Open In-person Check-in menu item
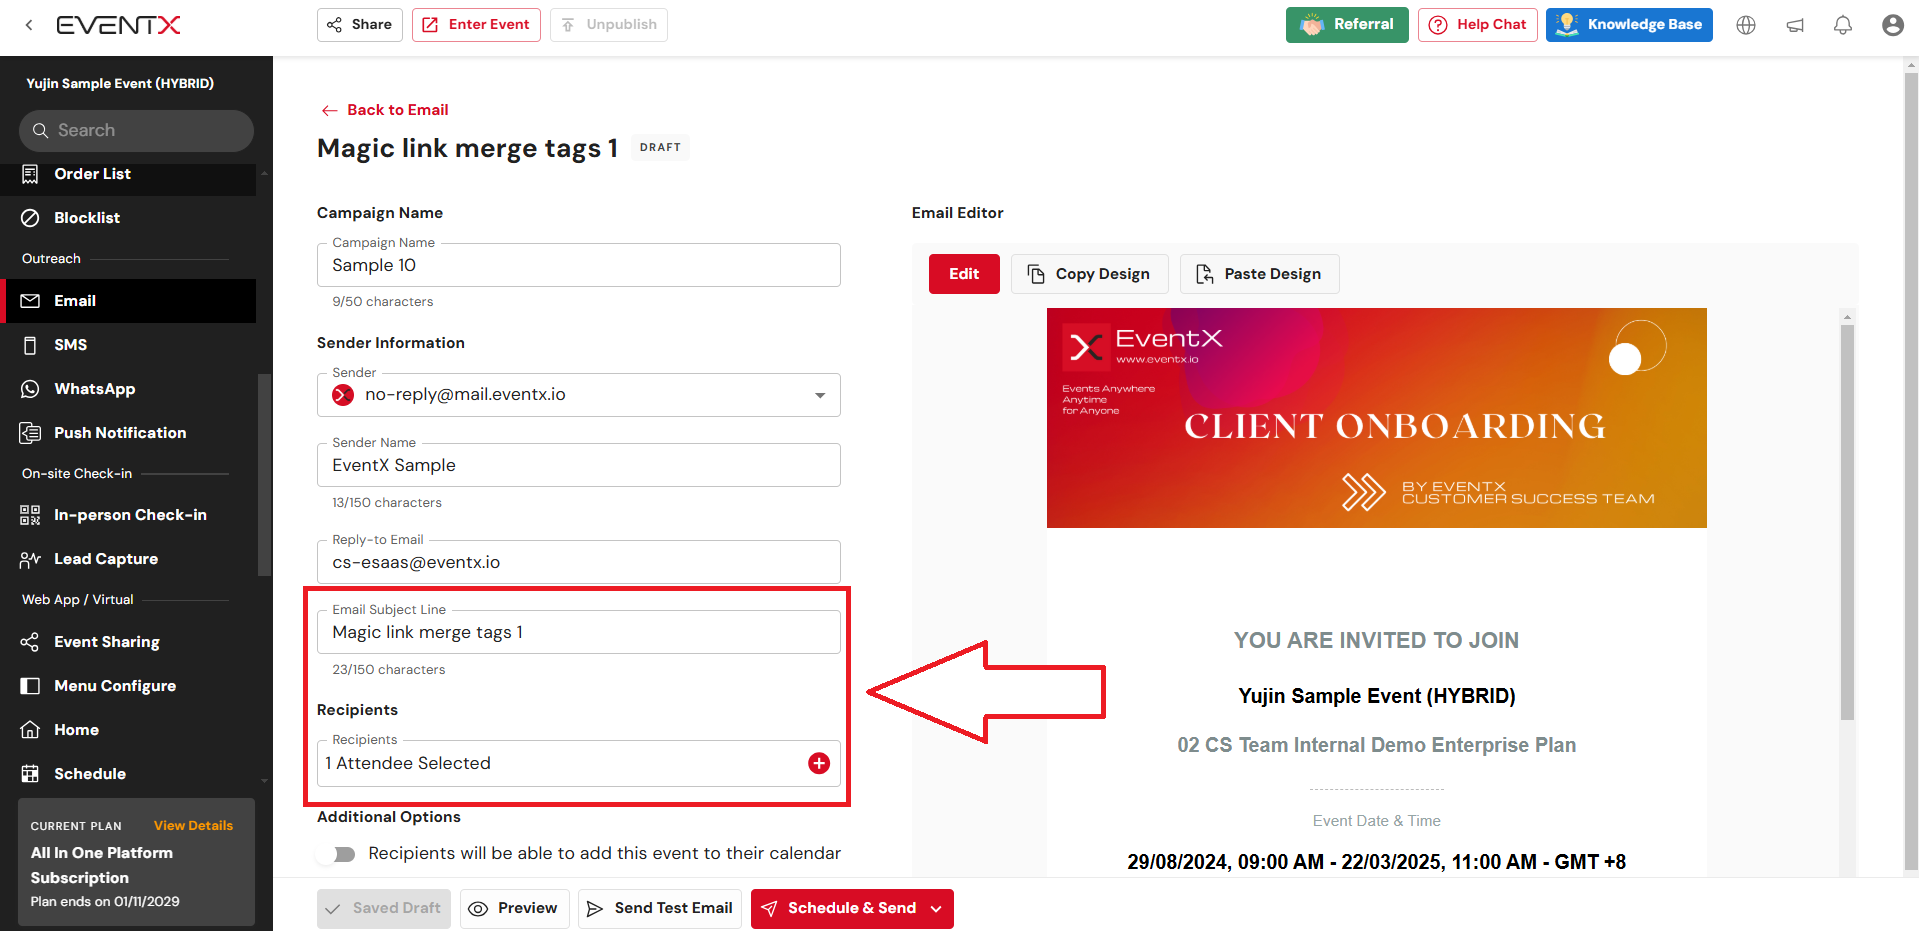The width and height of the screenshot is (1919, 931). tap(130, 515)
